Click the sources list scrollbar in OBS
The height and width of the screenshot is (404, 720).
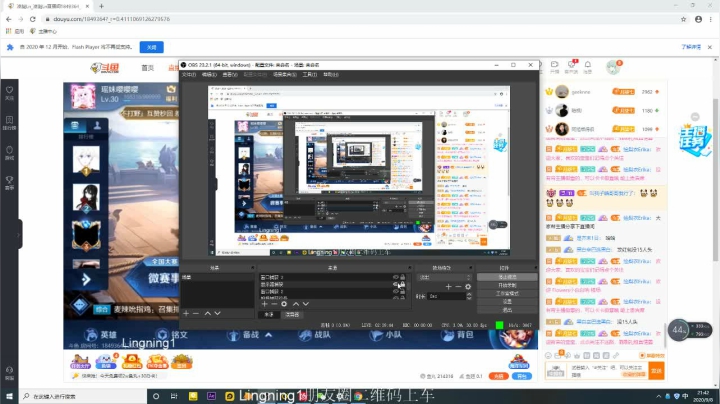pos(410,286)
